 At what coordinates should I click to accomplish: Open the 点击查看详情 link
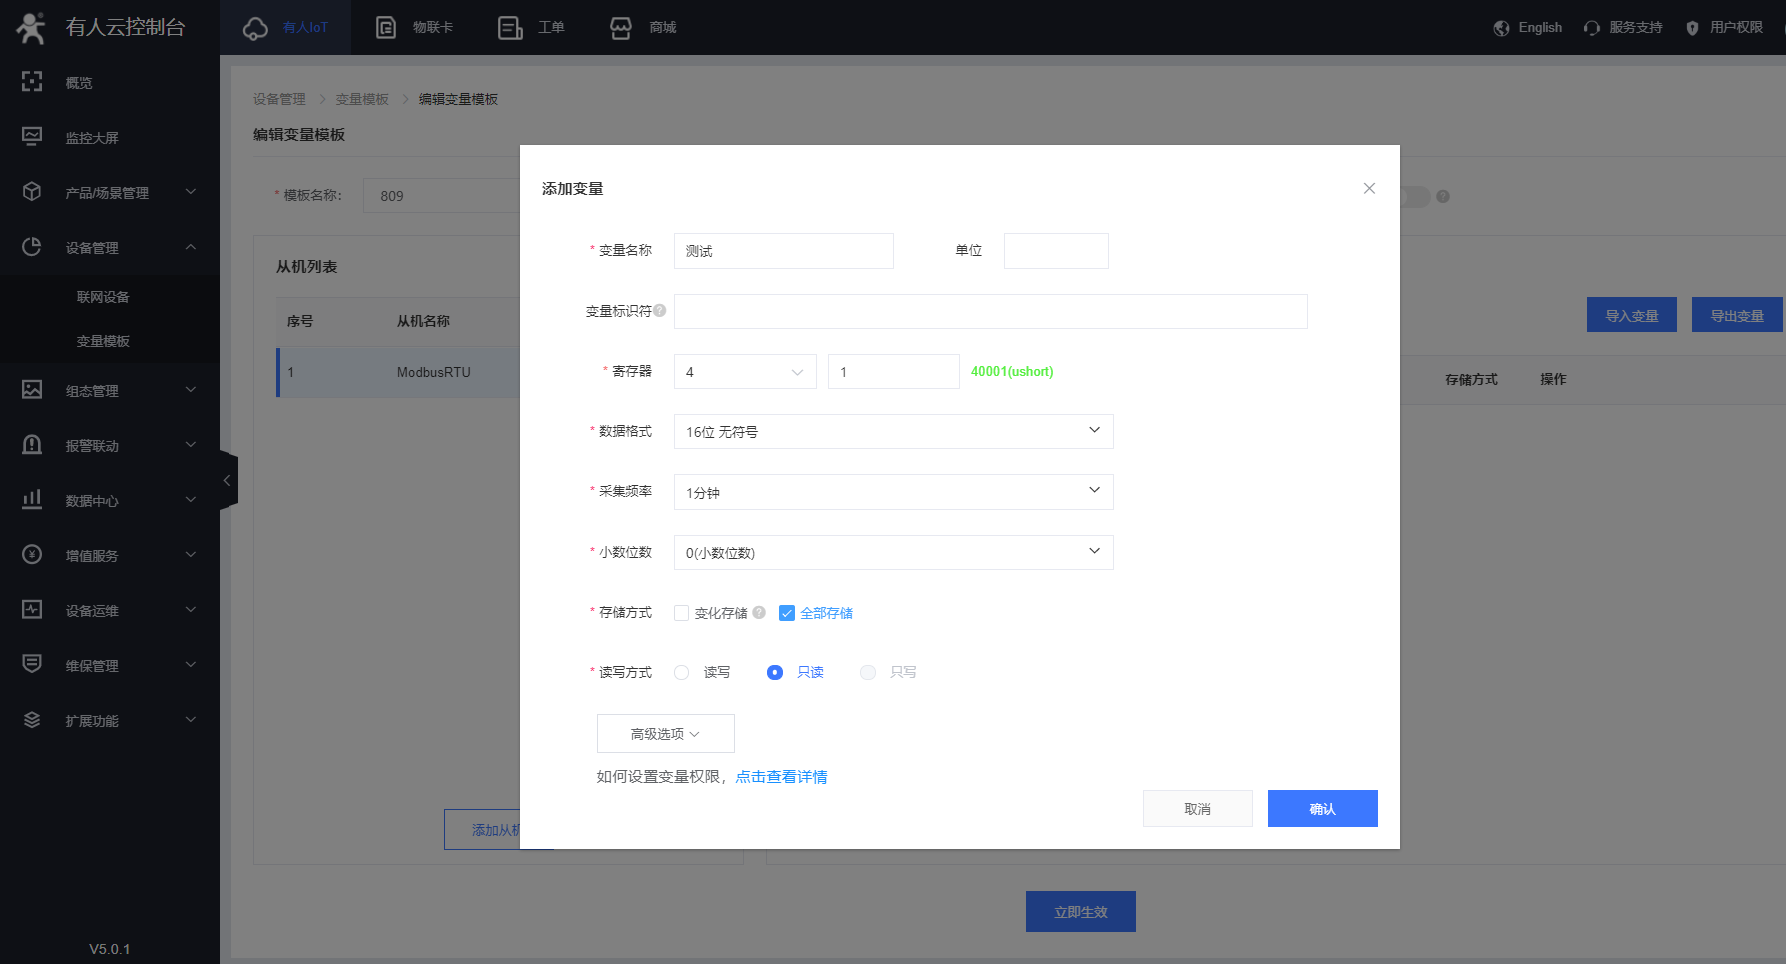[x=781, y=777]
